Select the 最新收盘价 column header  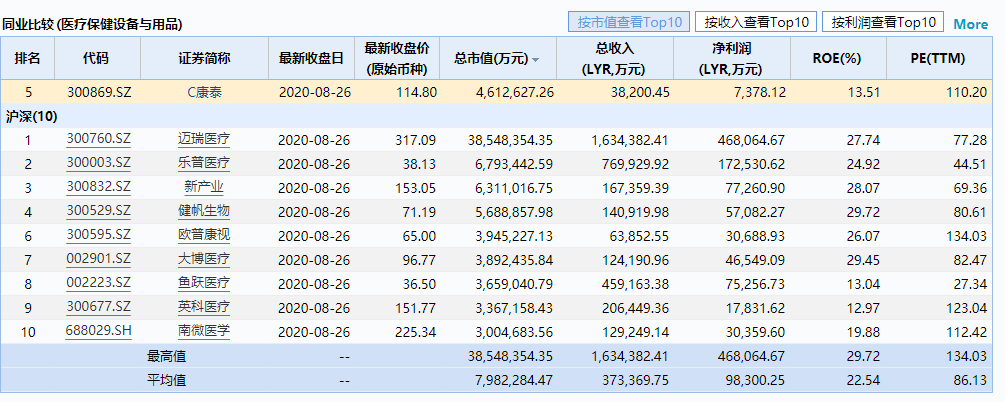coord(397,58)
